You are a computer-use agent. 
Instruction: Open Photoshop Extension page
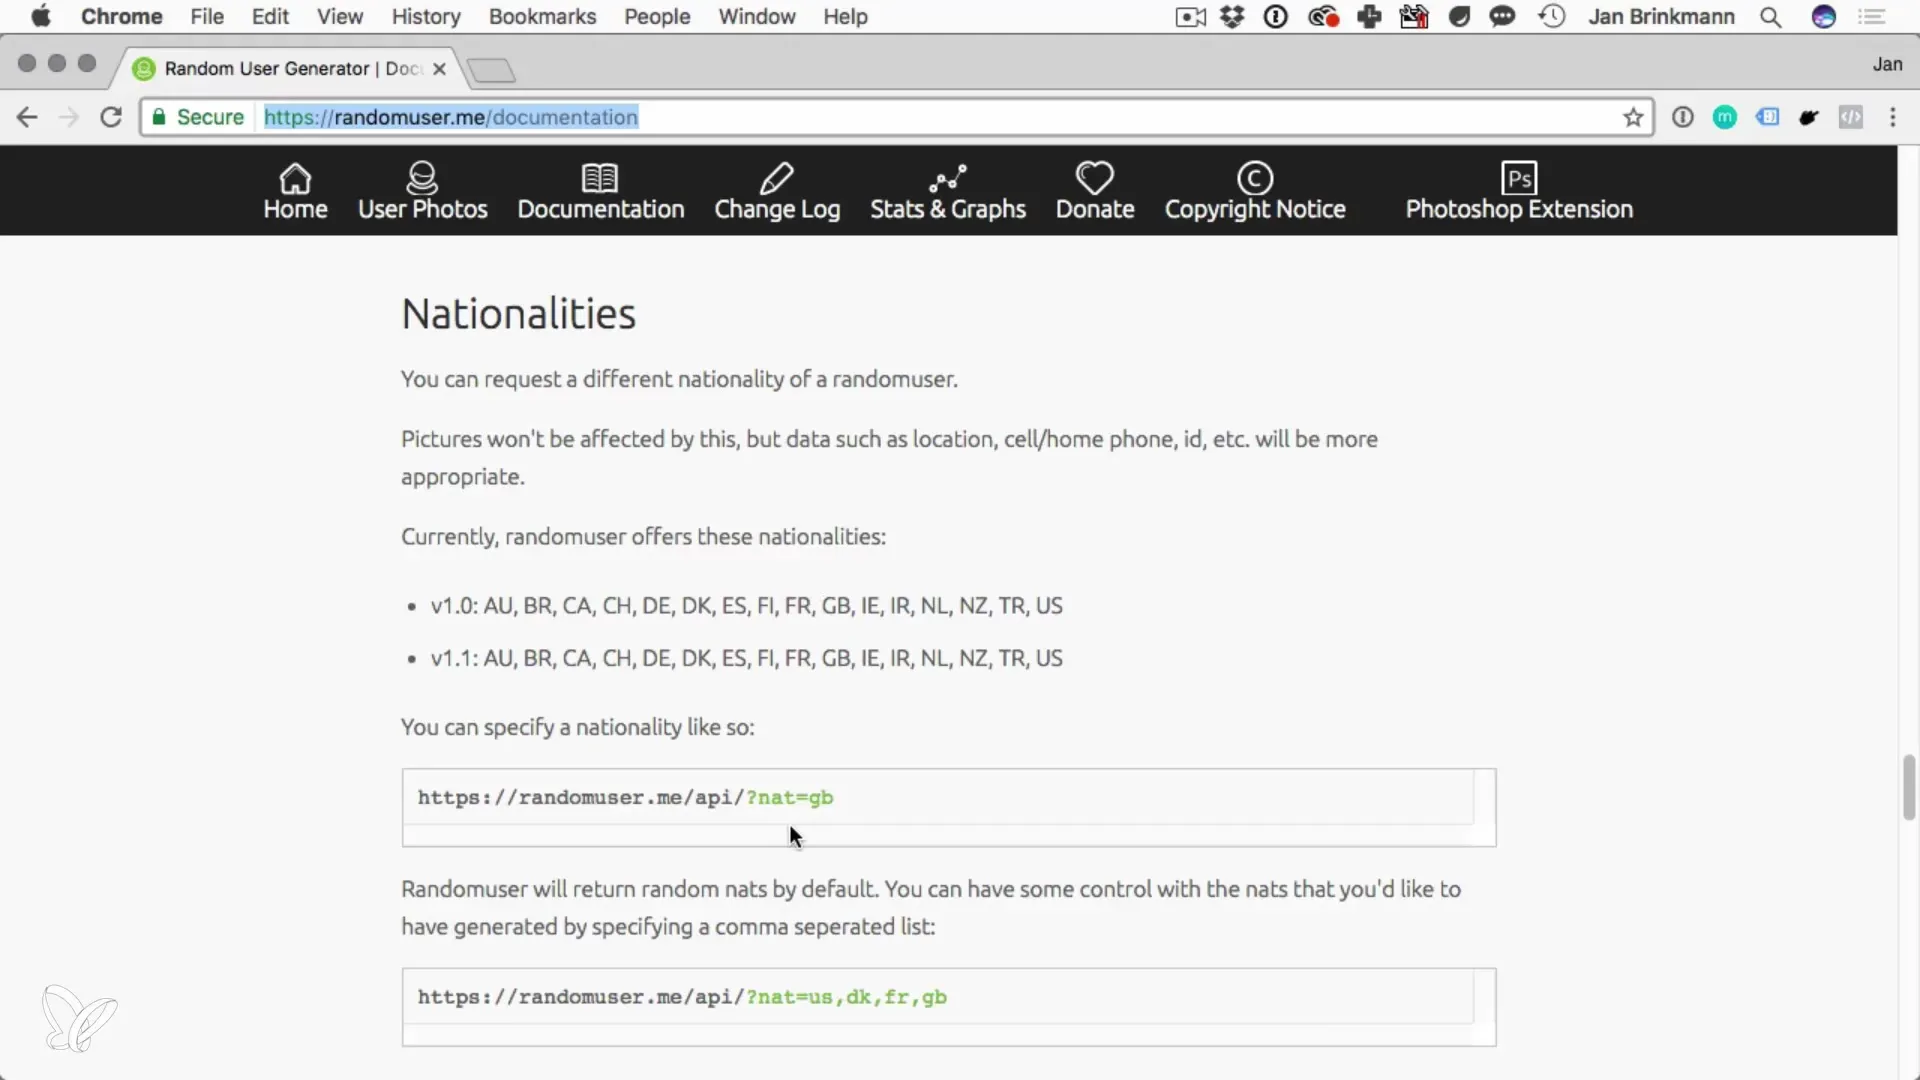pyautogui.click(x=1519, y=191)
